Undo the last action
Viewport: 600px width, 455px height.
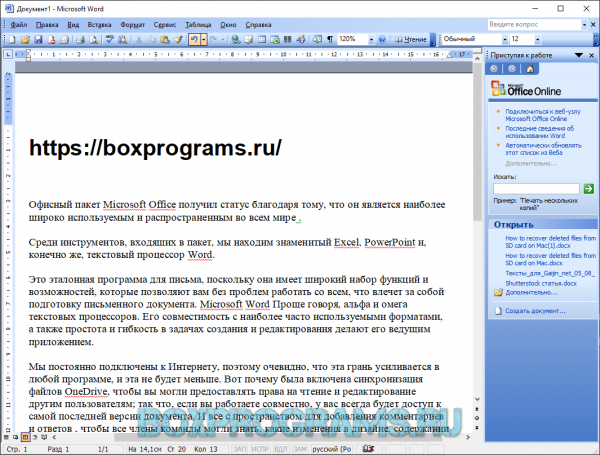194,39
